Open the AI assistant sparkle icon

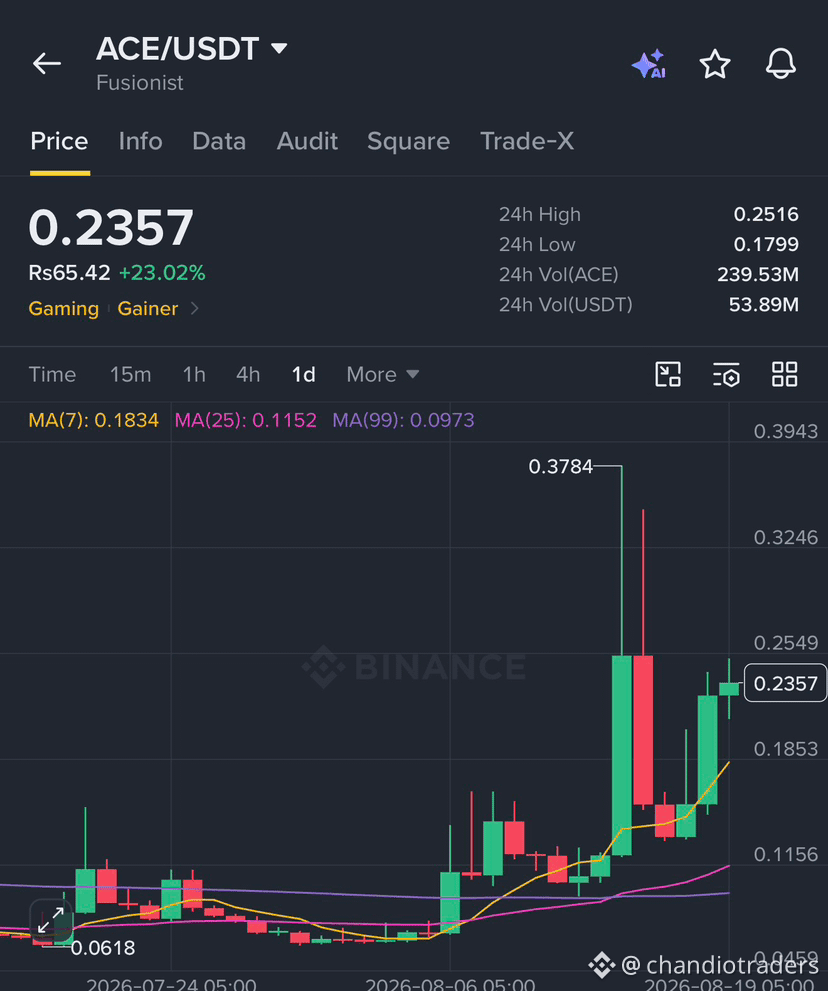coord(649,64)
